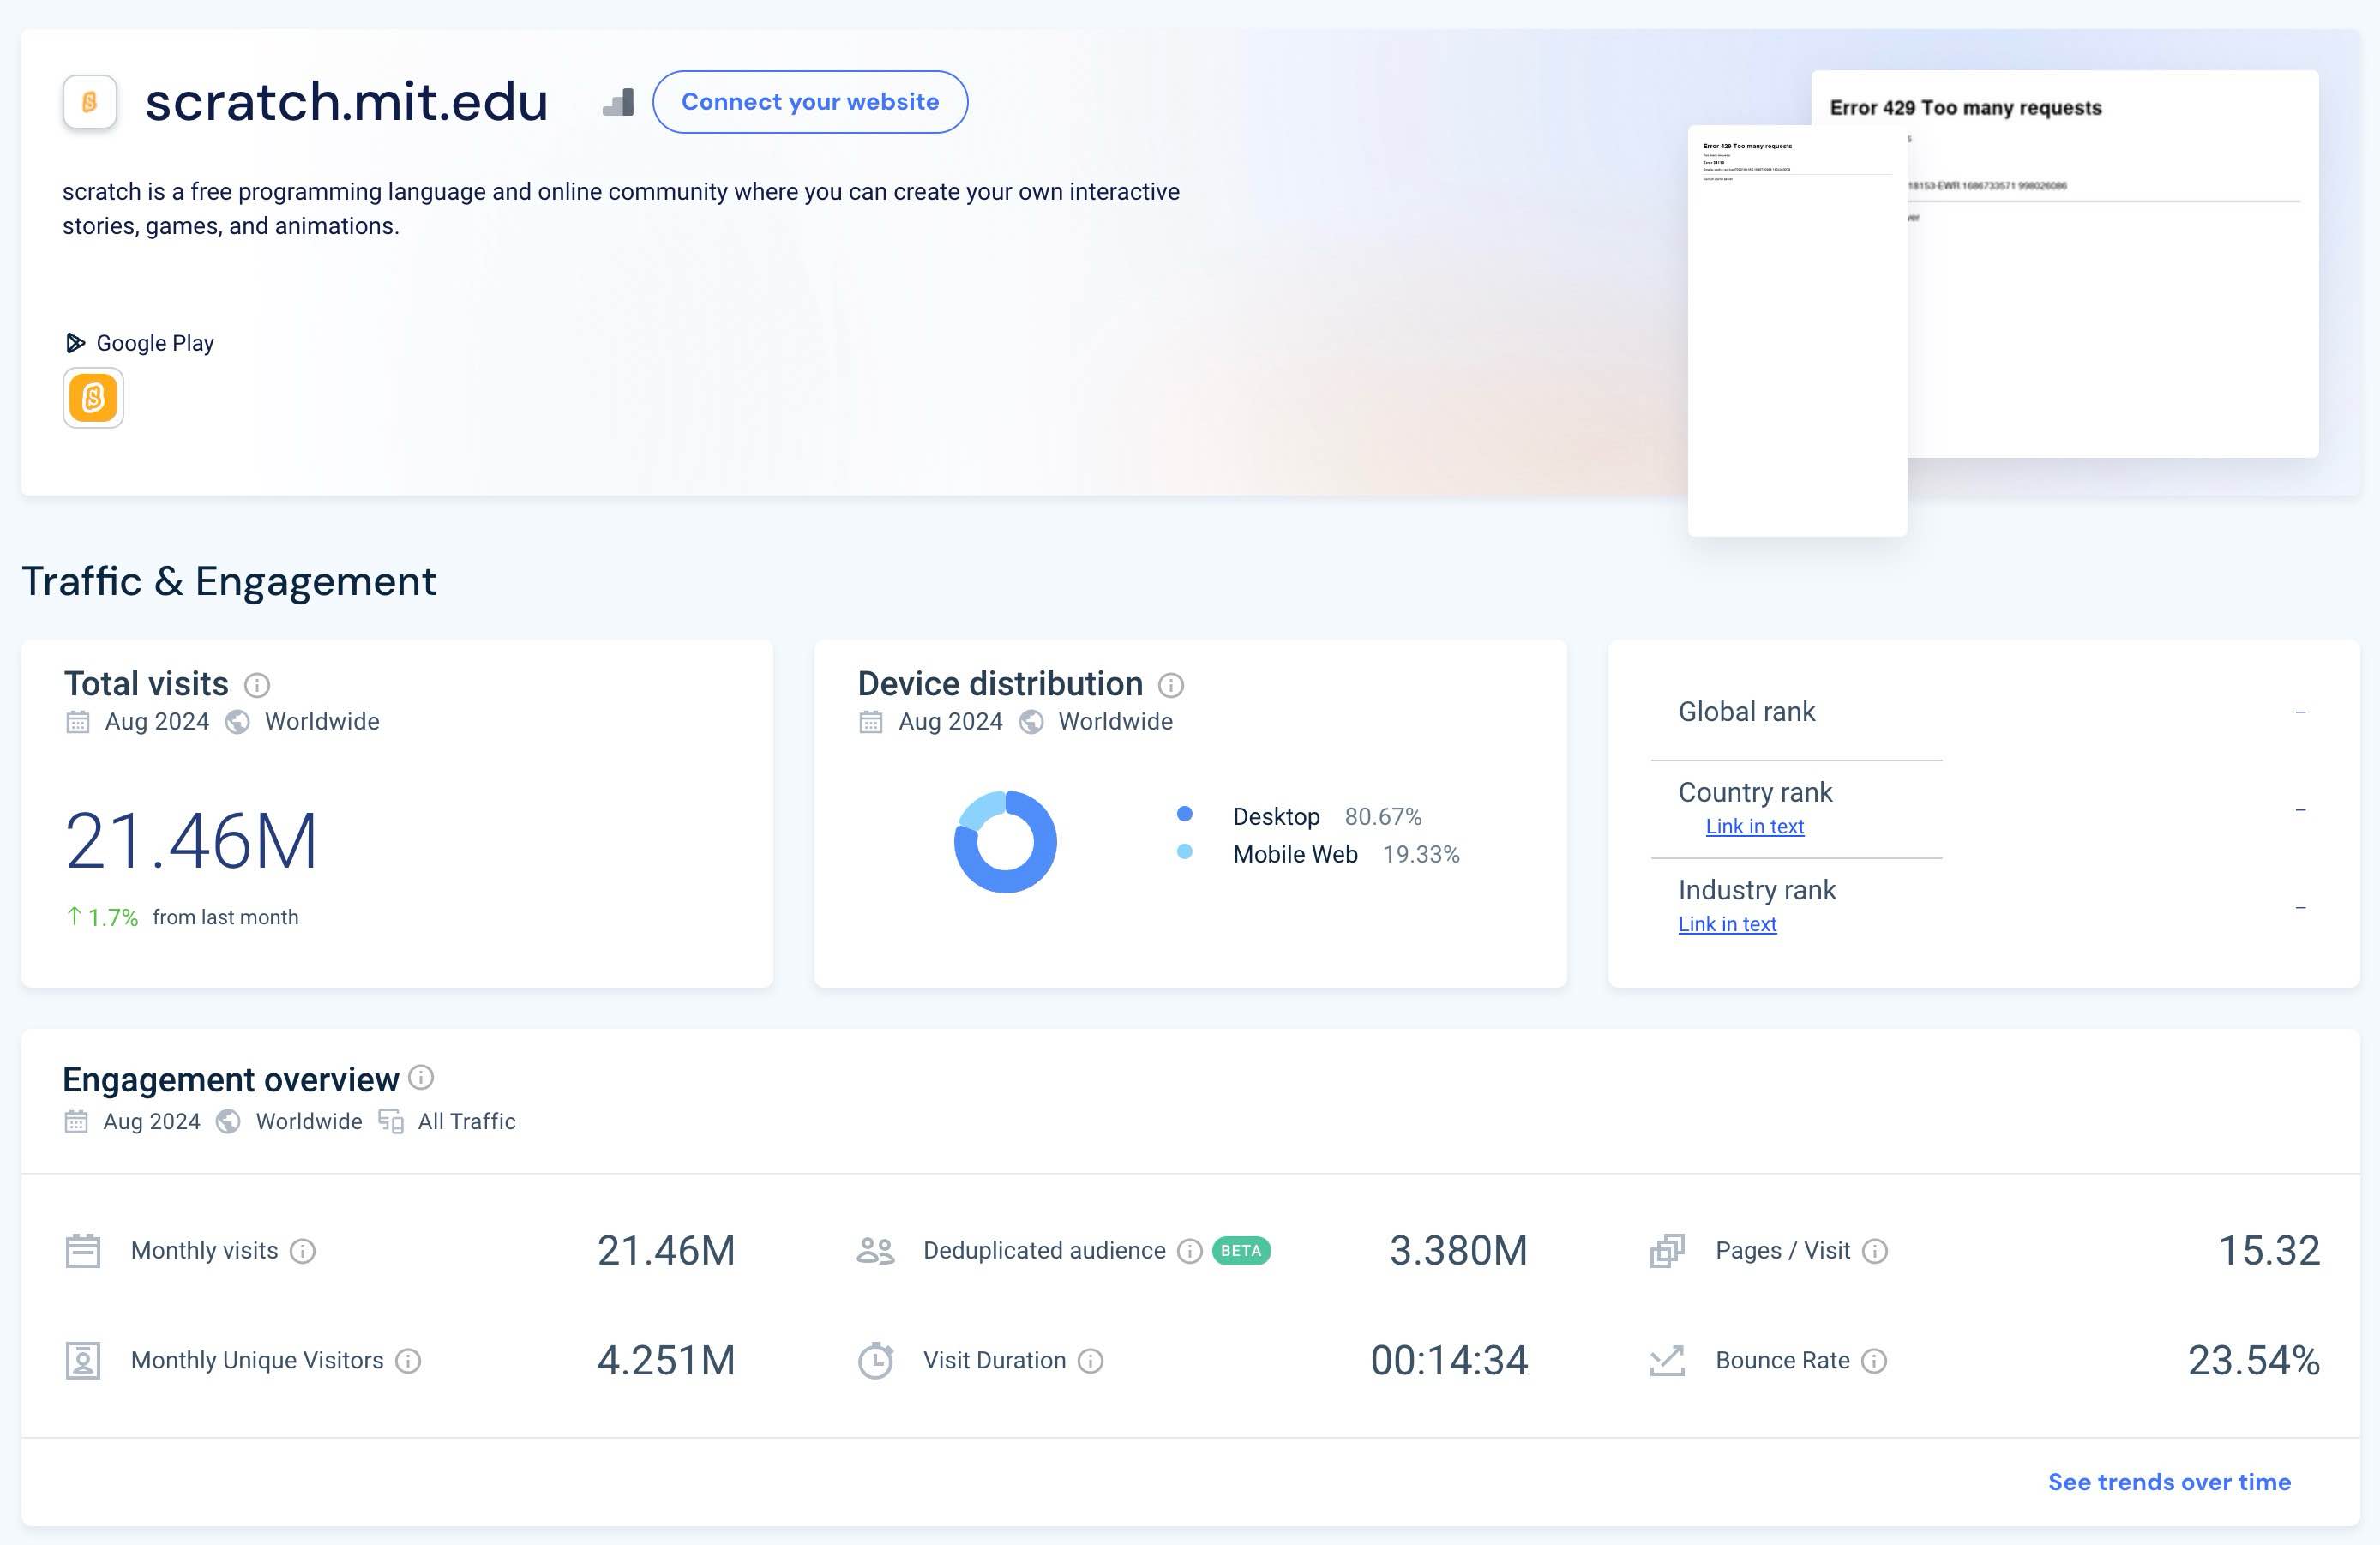This screenshot has width=2380, height=1545.
Task: Click the info icon beside Monthly Unique Visitors
Action: (x=408, y=1362)
